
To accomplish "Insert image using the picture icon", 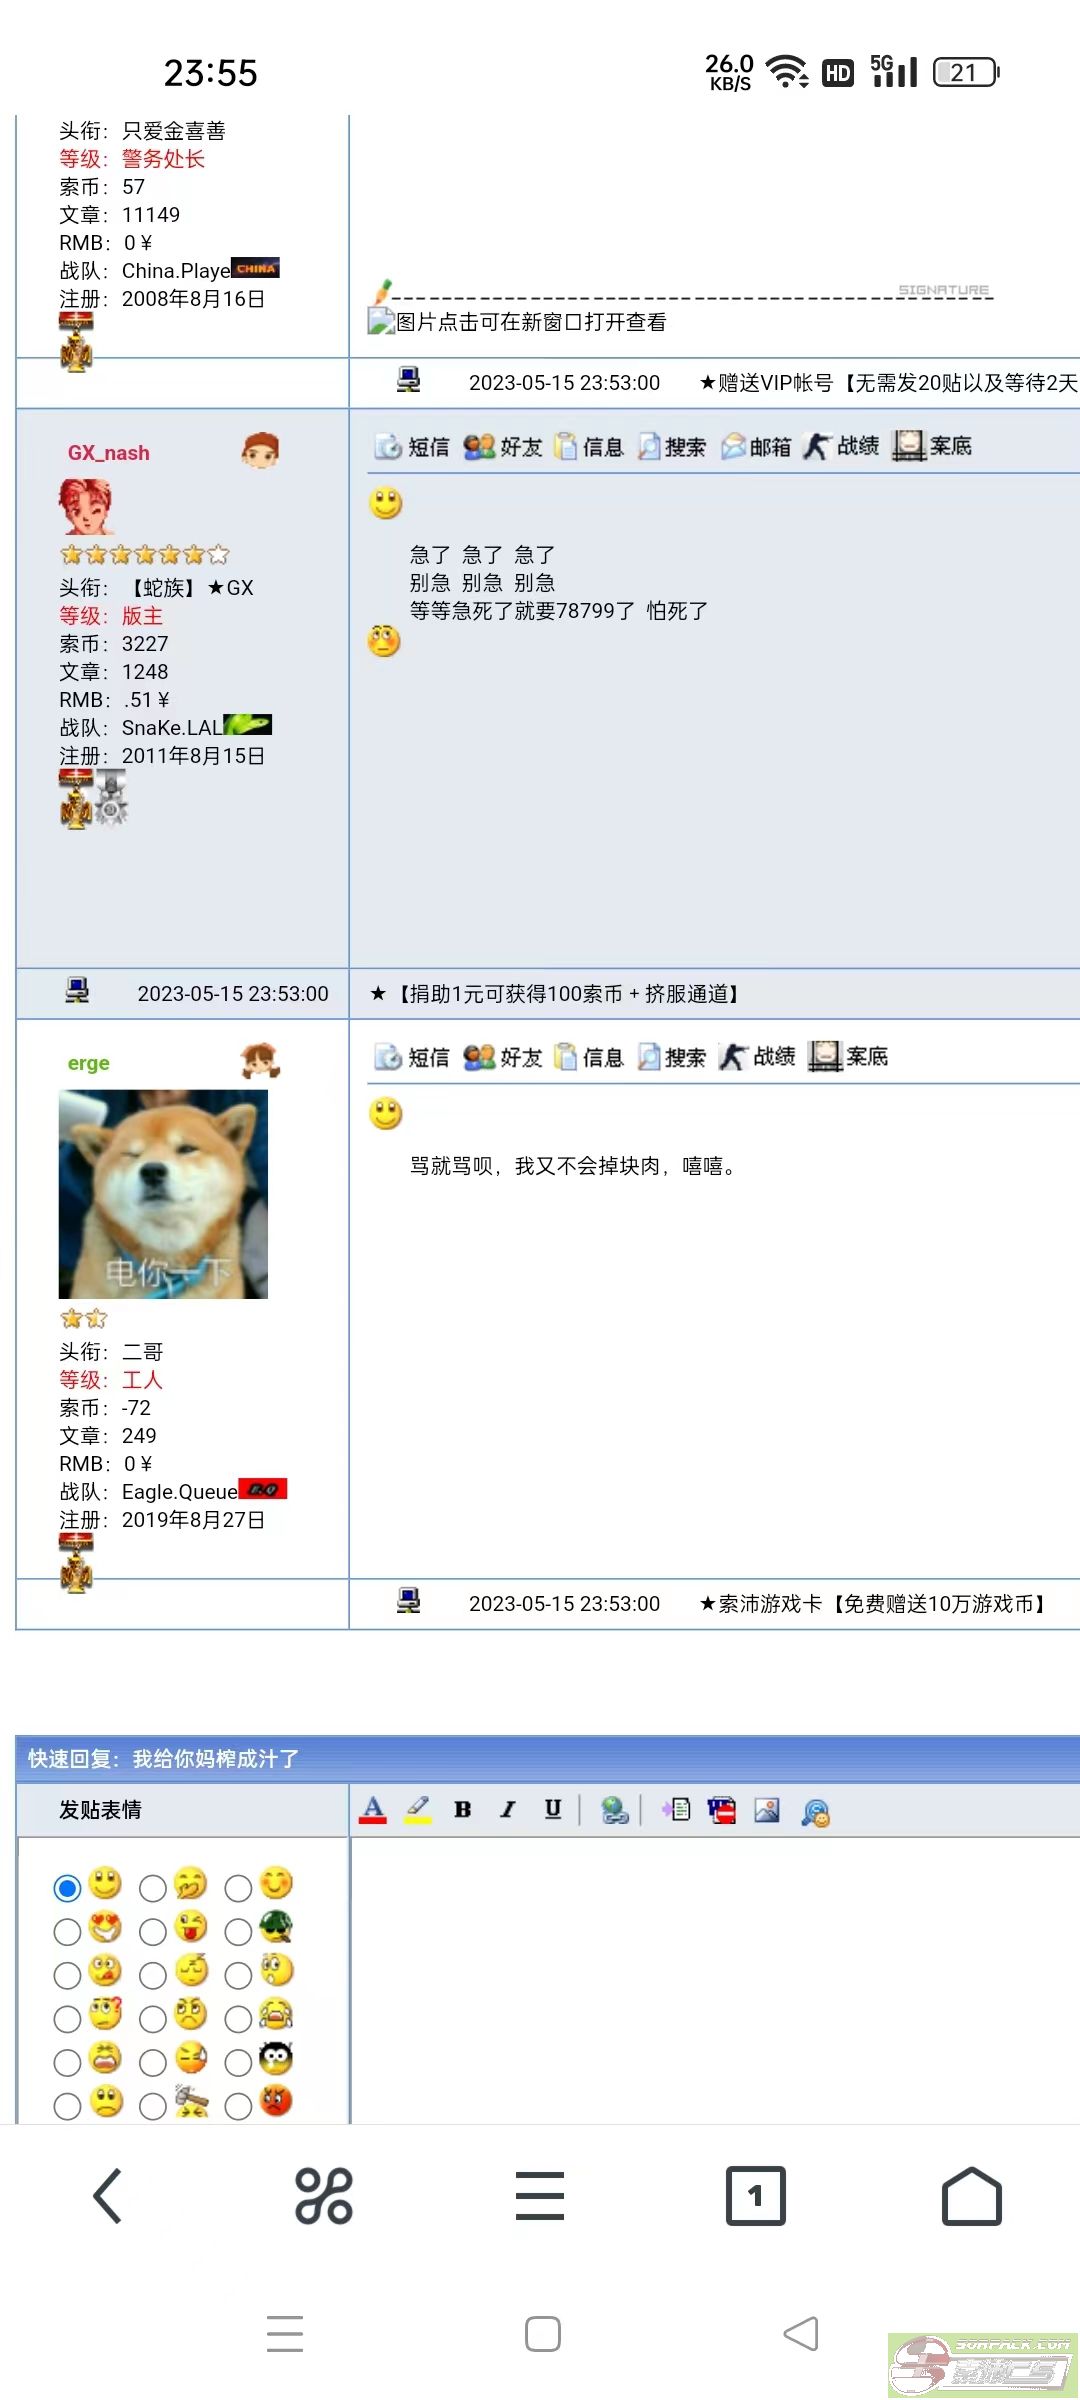I will coord(767,1810).
